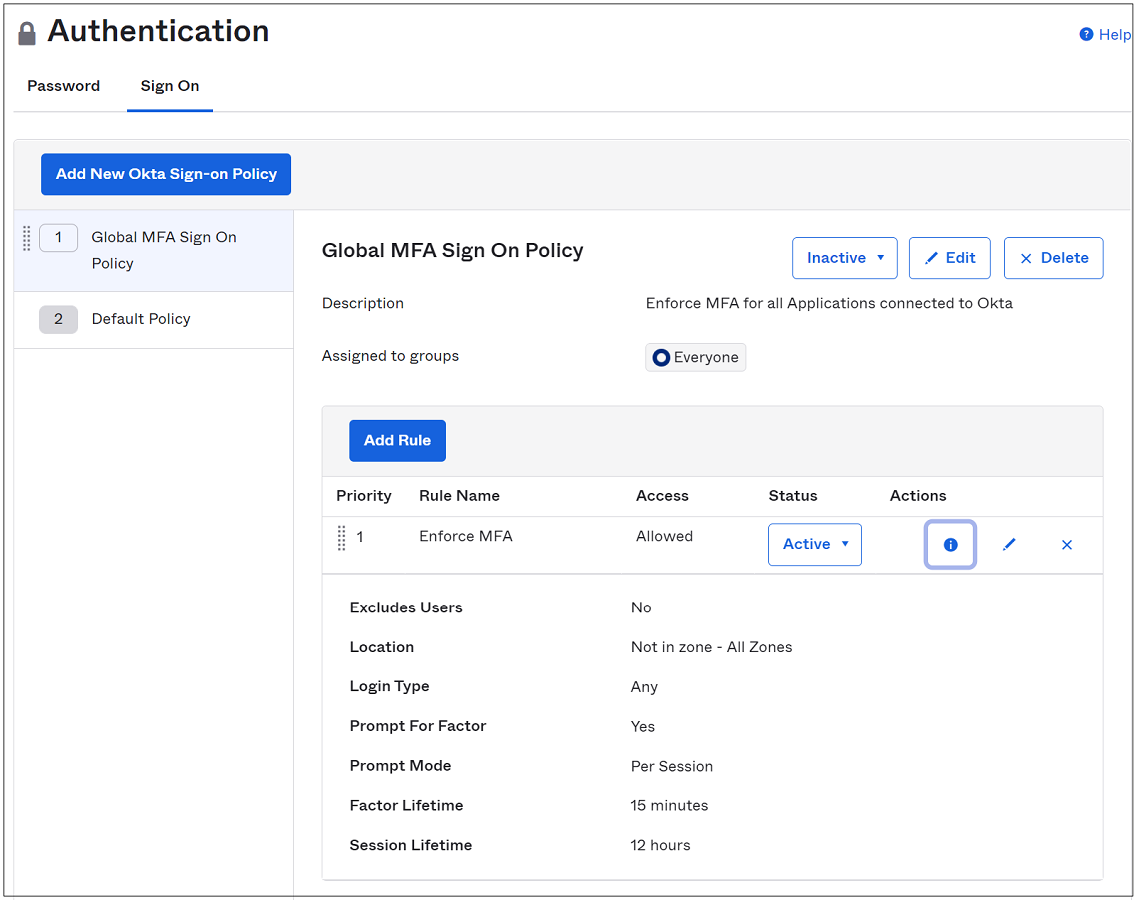Screen dimensions: 1134x900
Task: Select Default Policy in the policy list
Action: 141,319
